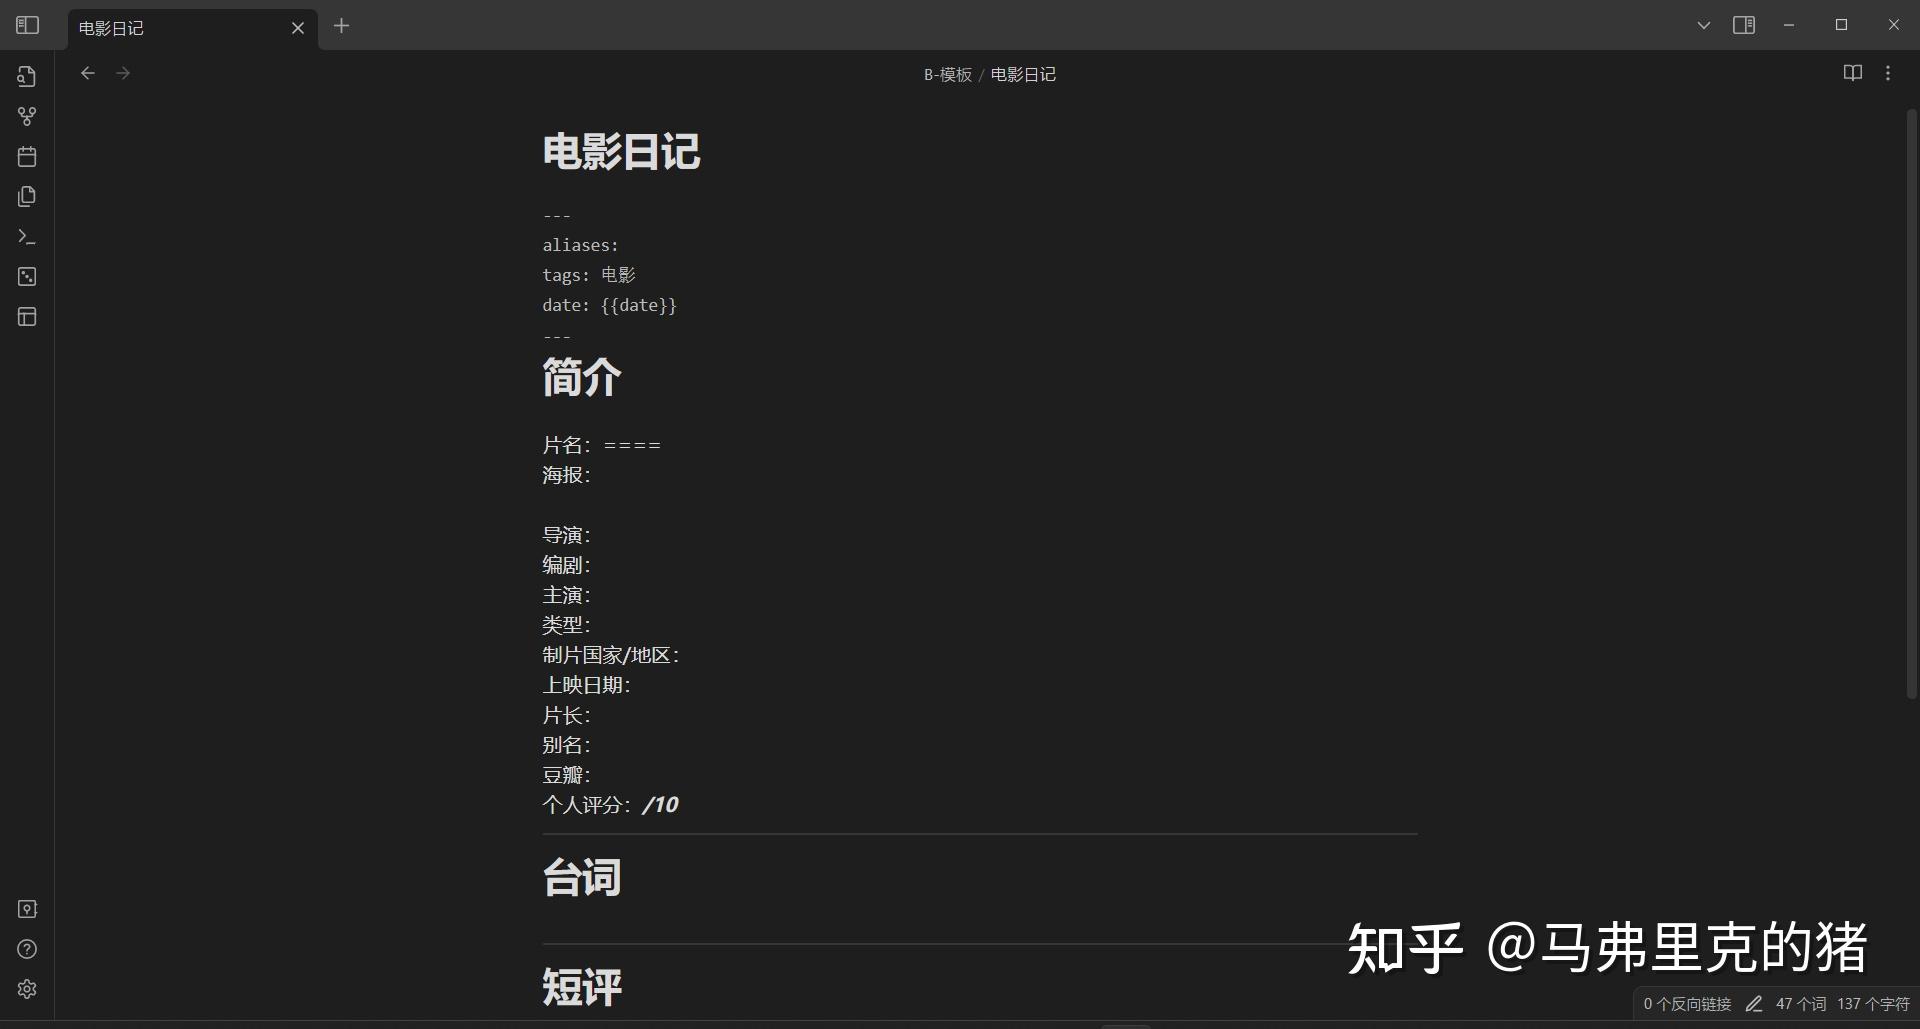Open a random note with the dice icon
1920x1029 pixels.
click(x=26, y=277)
